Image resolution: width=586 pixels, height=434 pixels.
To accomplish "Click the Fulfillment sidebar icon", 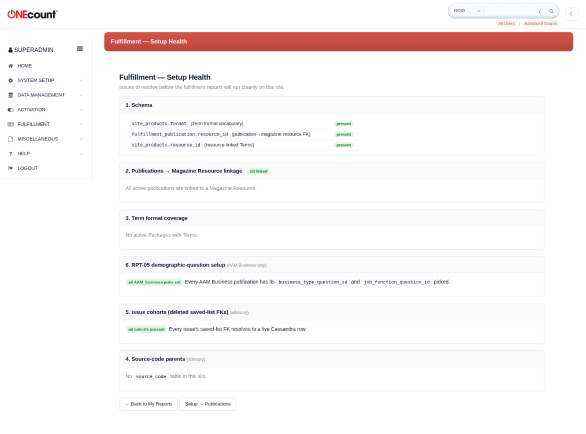I will (10, 124).
